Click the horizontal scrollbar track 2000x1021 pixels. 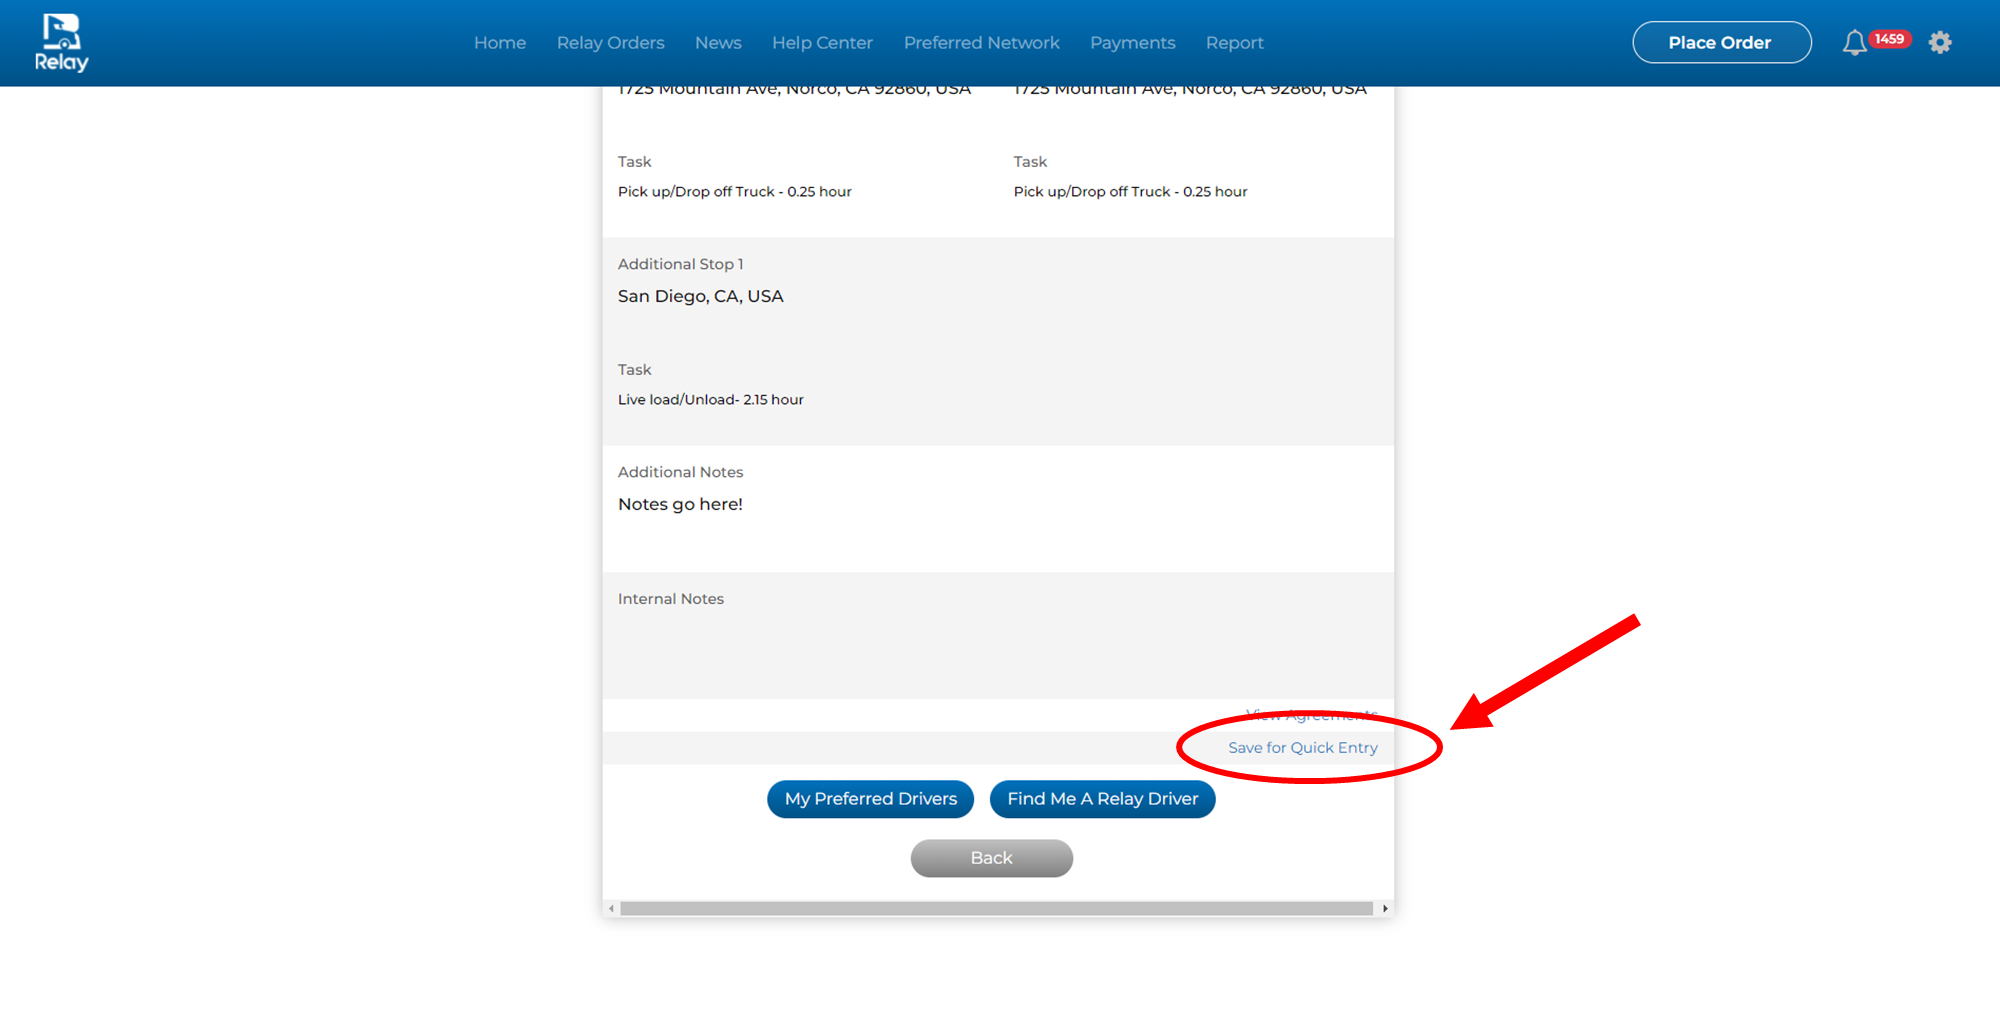pyautogui.click(x=996, y=909)
